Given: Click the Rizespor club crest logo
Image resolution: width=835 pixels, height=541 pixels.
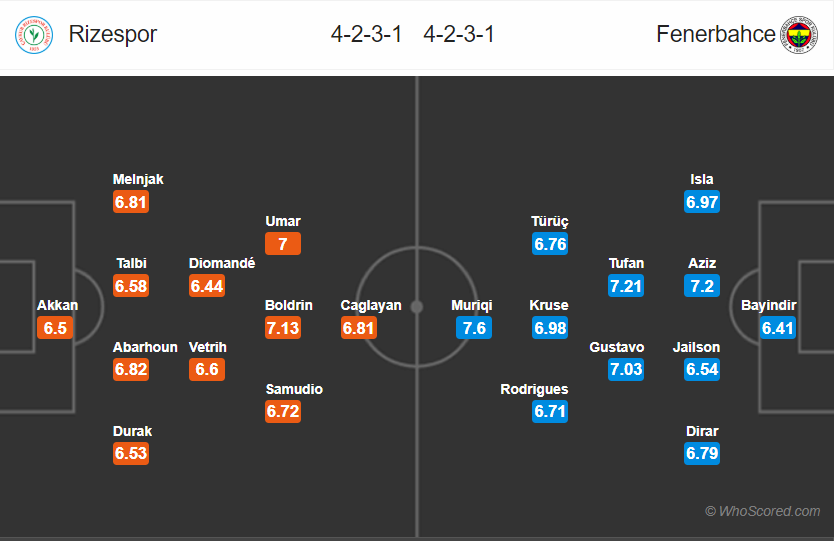Looking at the screenshot, I should 34,35.
